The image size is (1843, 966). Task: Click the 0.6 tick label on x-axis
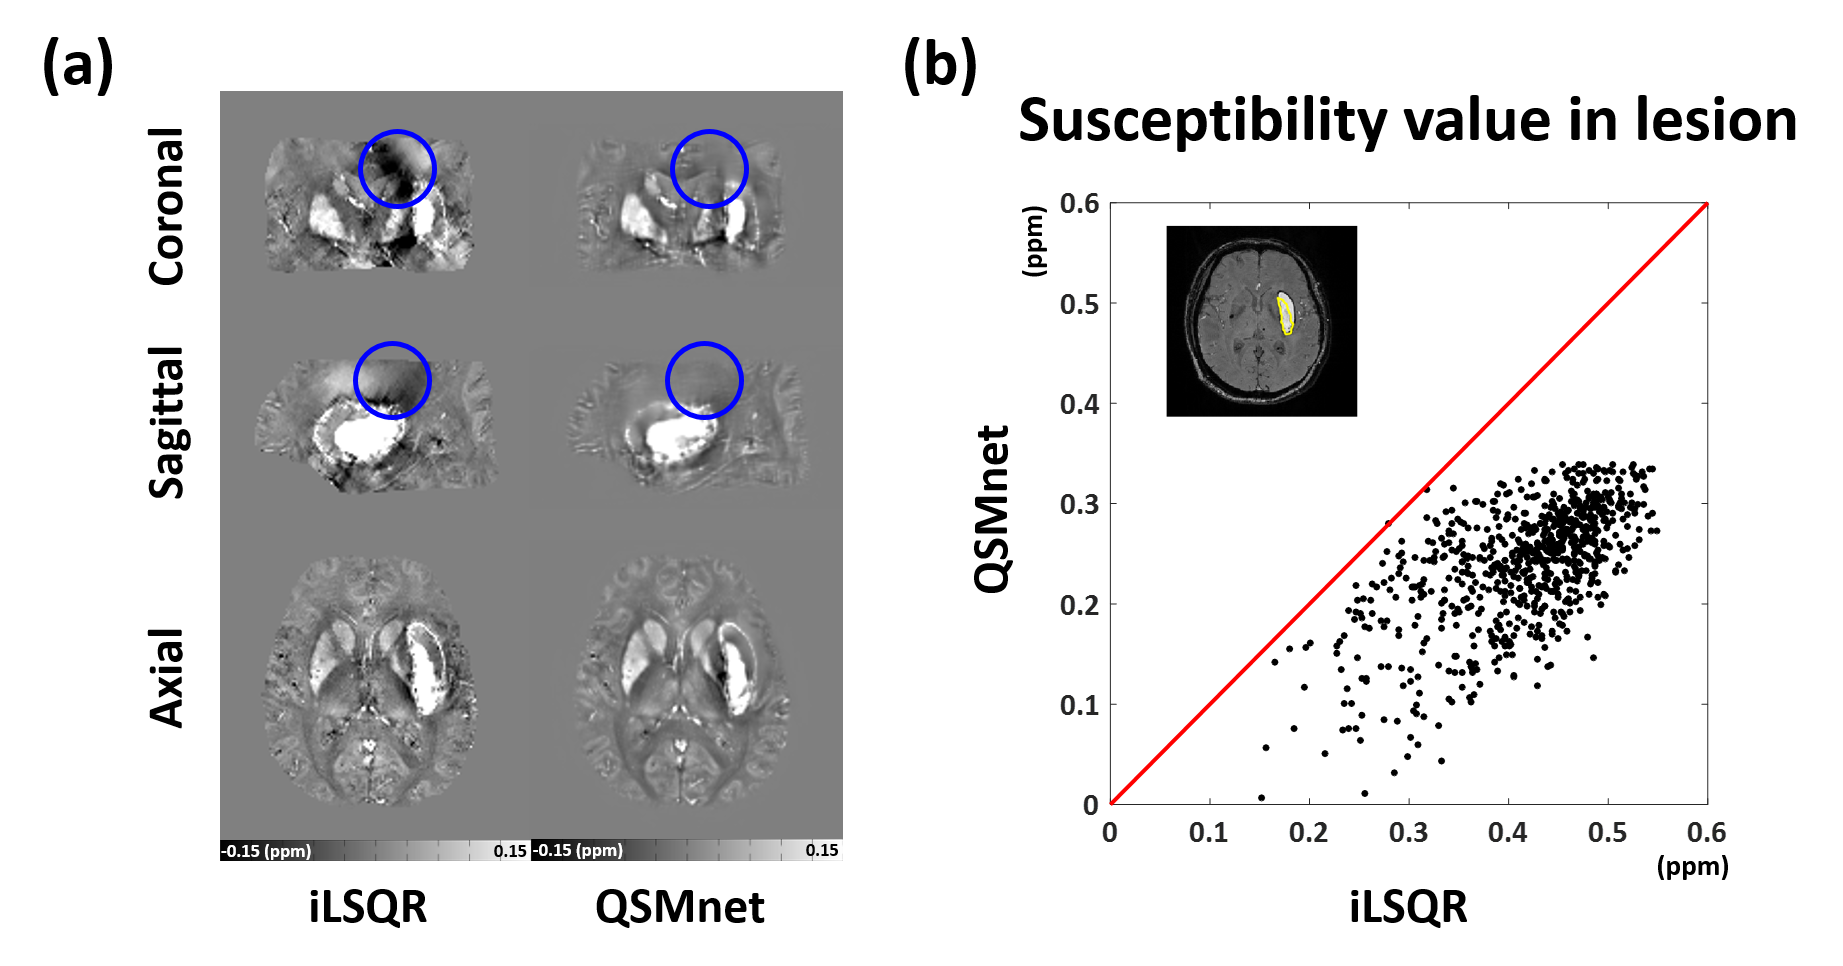point(1706,833)
